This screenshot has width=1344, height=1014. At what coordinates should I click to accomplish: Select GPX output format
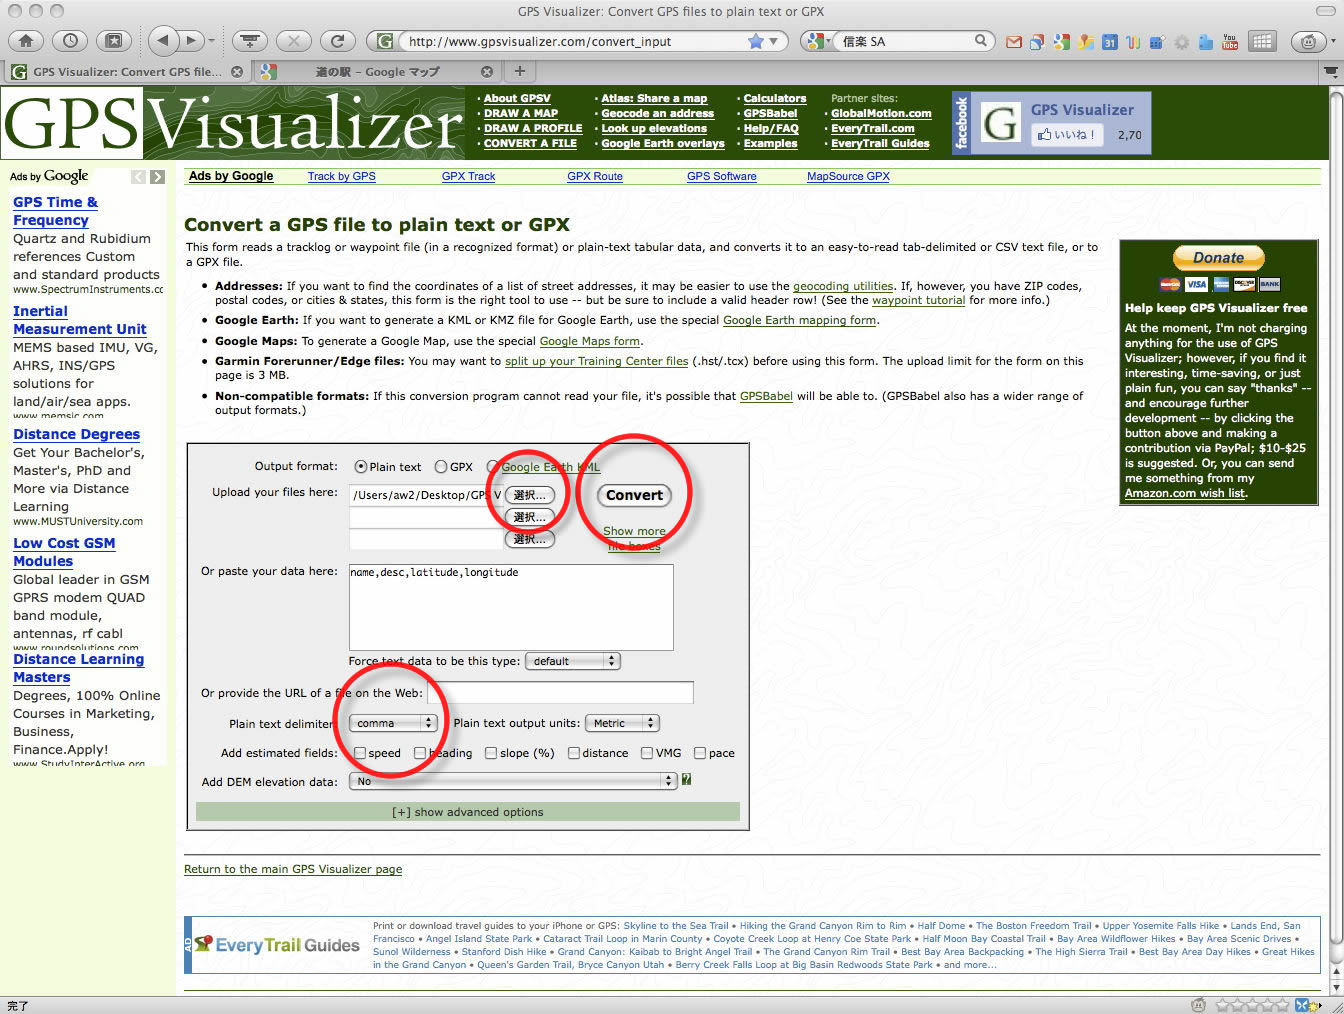tap(441, 467)
